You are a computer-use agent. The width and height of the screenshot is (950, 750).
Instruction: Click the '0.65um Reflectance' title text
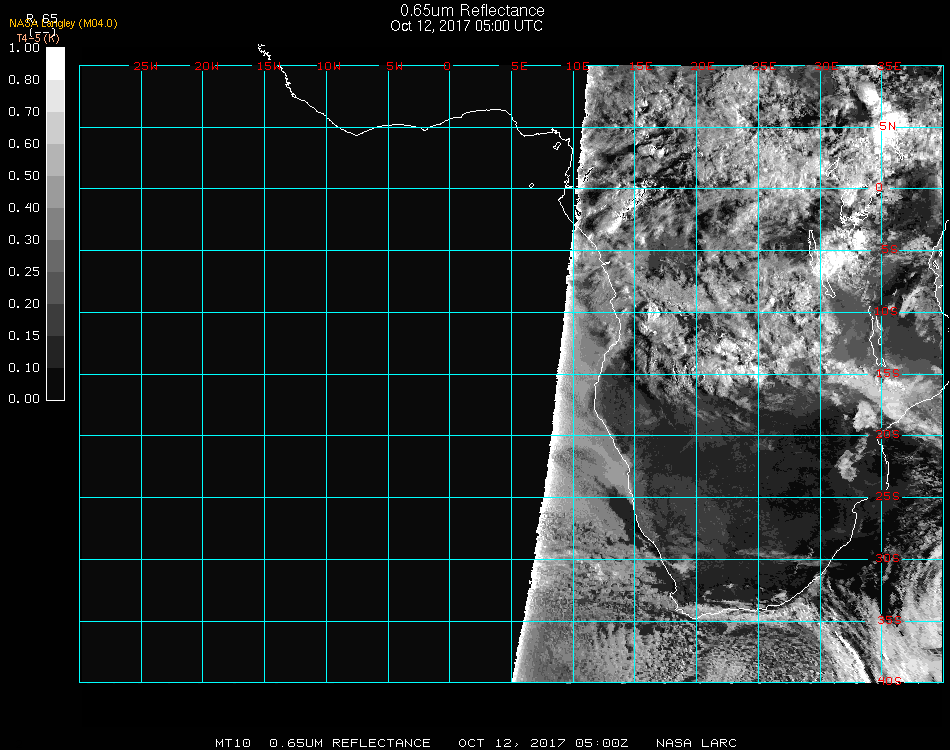pyautogui.click(x=472, y=10)
